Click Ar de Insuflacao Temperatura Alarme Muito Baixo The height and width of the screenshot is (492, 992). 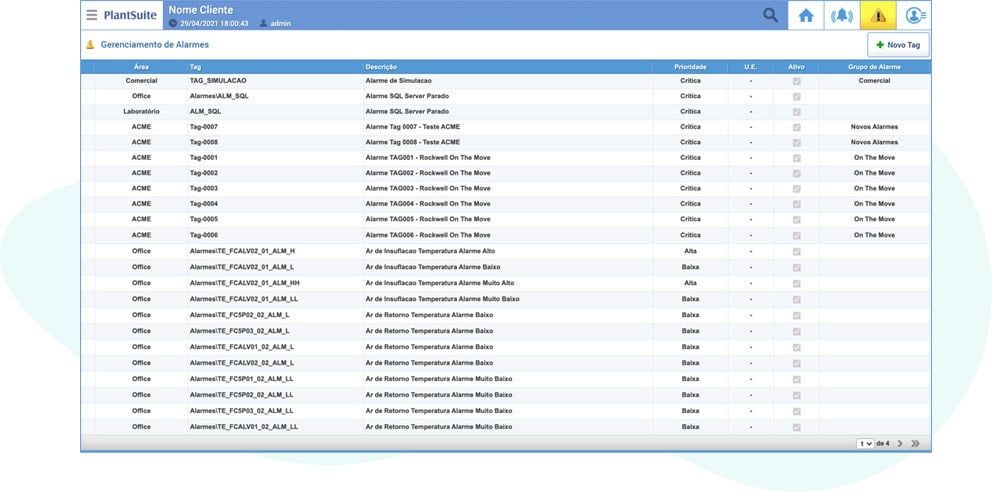(x=442, y=299)
